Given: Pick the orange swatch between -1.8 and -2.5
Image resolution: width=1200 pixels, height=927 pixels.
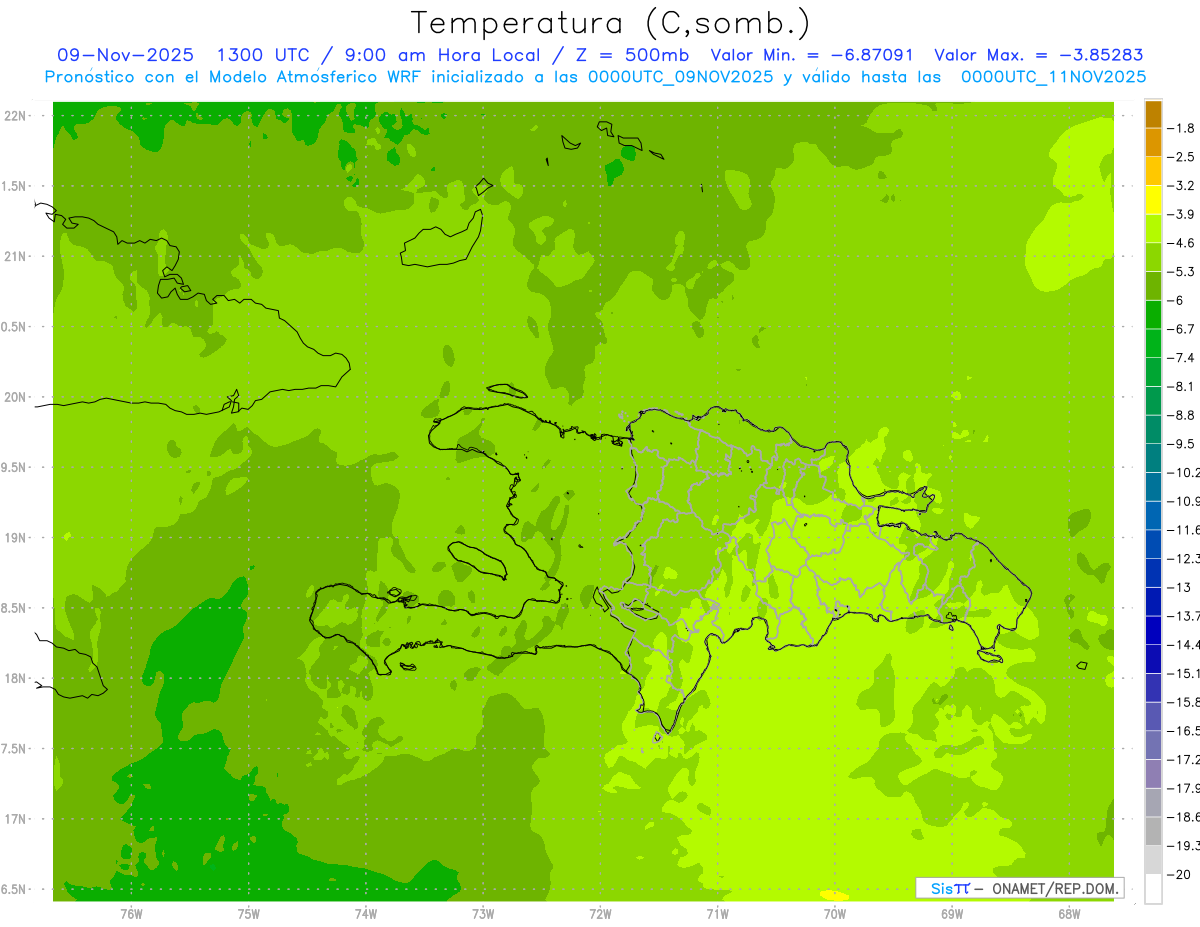Looking at the screenshot, I should point(1153,143).
